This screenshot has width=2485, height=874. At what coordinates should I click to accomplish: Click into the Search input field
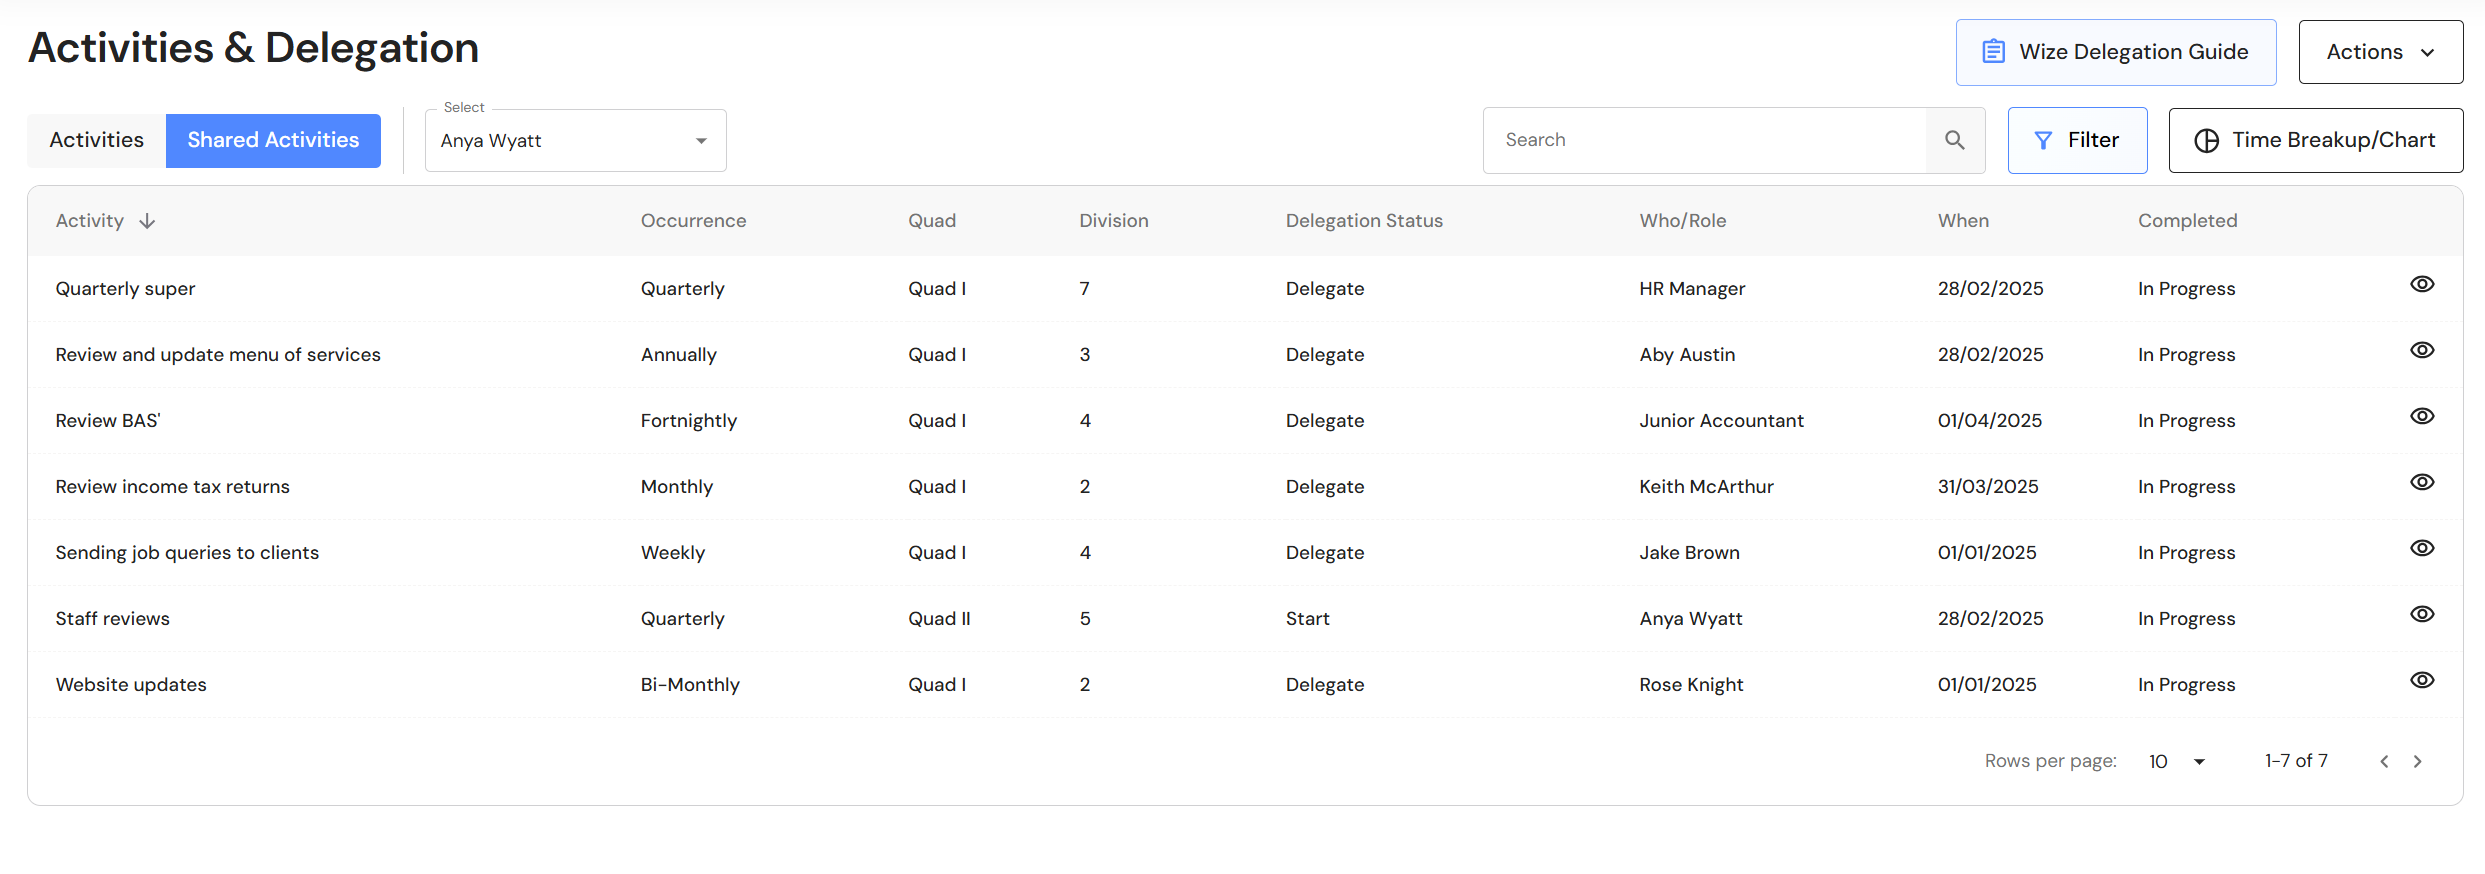click(x=1704, y=141)
